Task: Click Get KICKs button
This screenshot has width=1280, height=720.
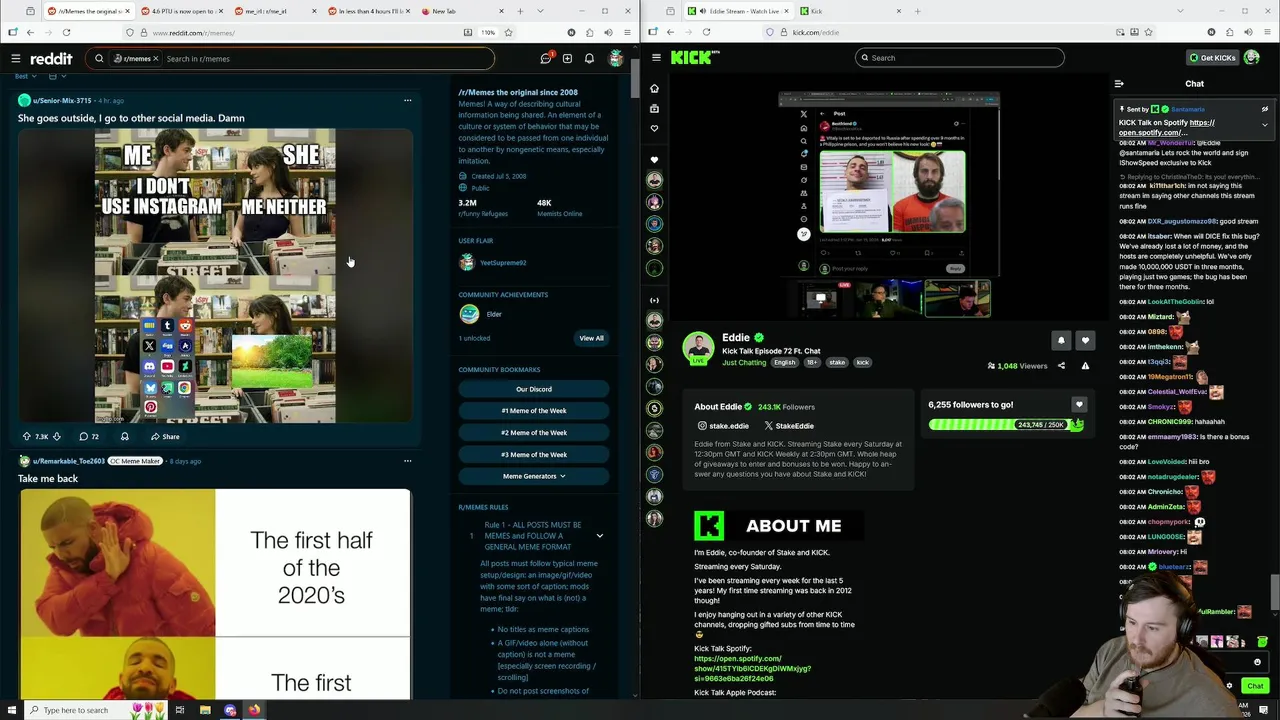Action: click(1212, 58)
